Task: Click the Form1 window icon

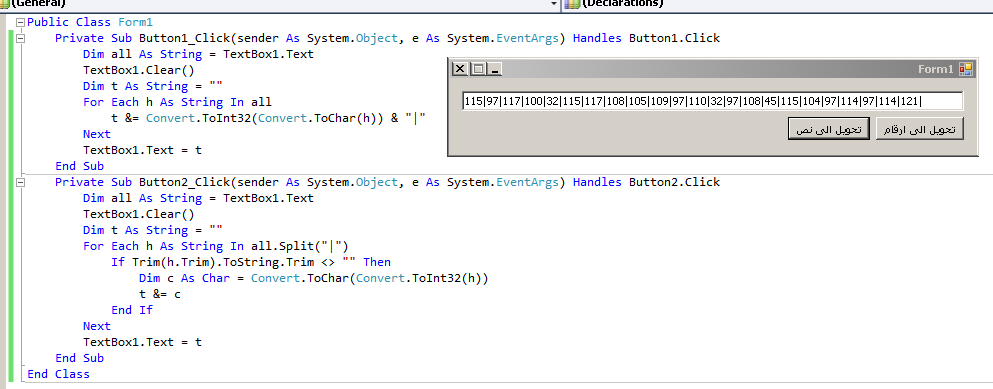Action: tap(965, 68)
